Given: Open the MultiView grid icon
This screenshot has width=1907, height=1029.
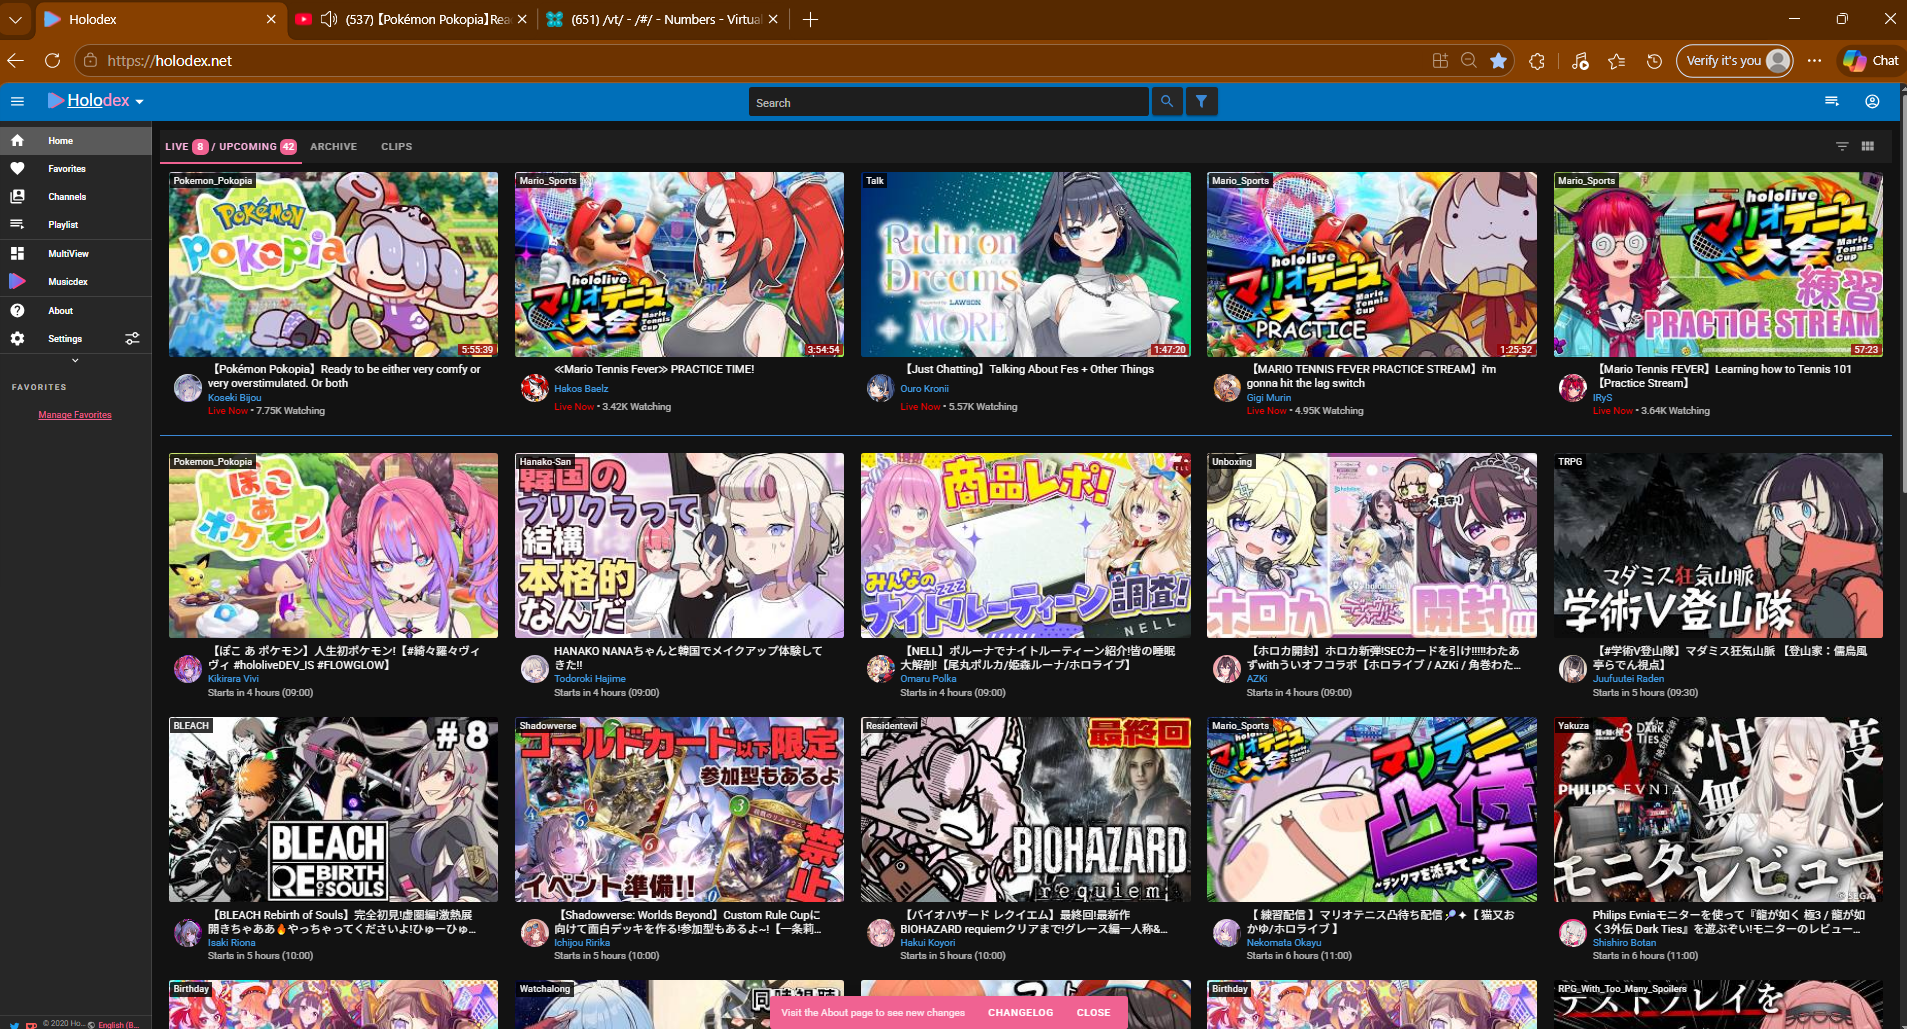Looking at the screenshot, I should pos(17,254).
